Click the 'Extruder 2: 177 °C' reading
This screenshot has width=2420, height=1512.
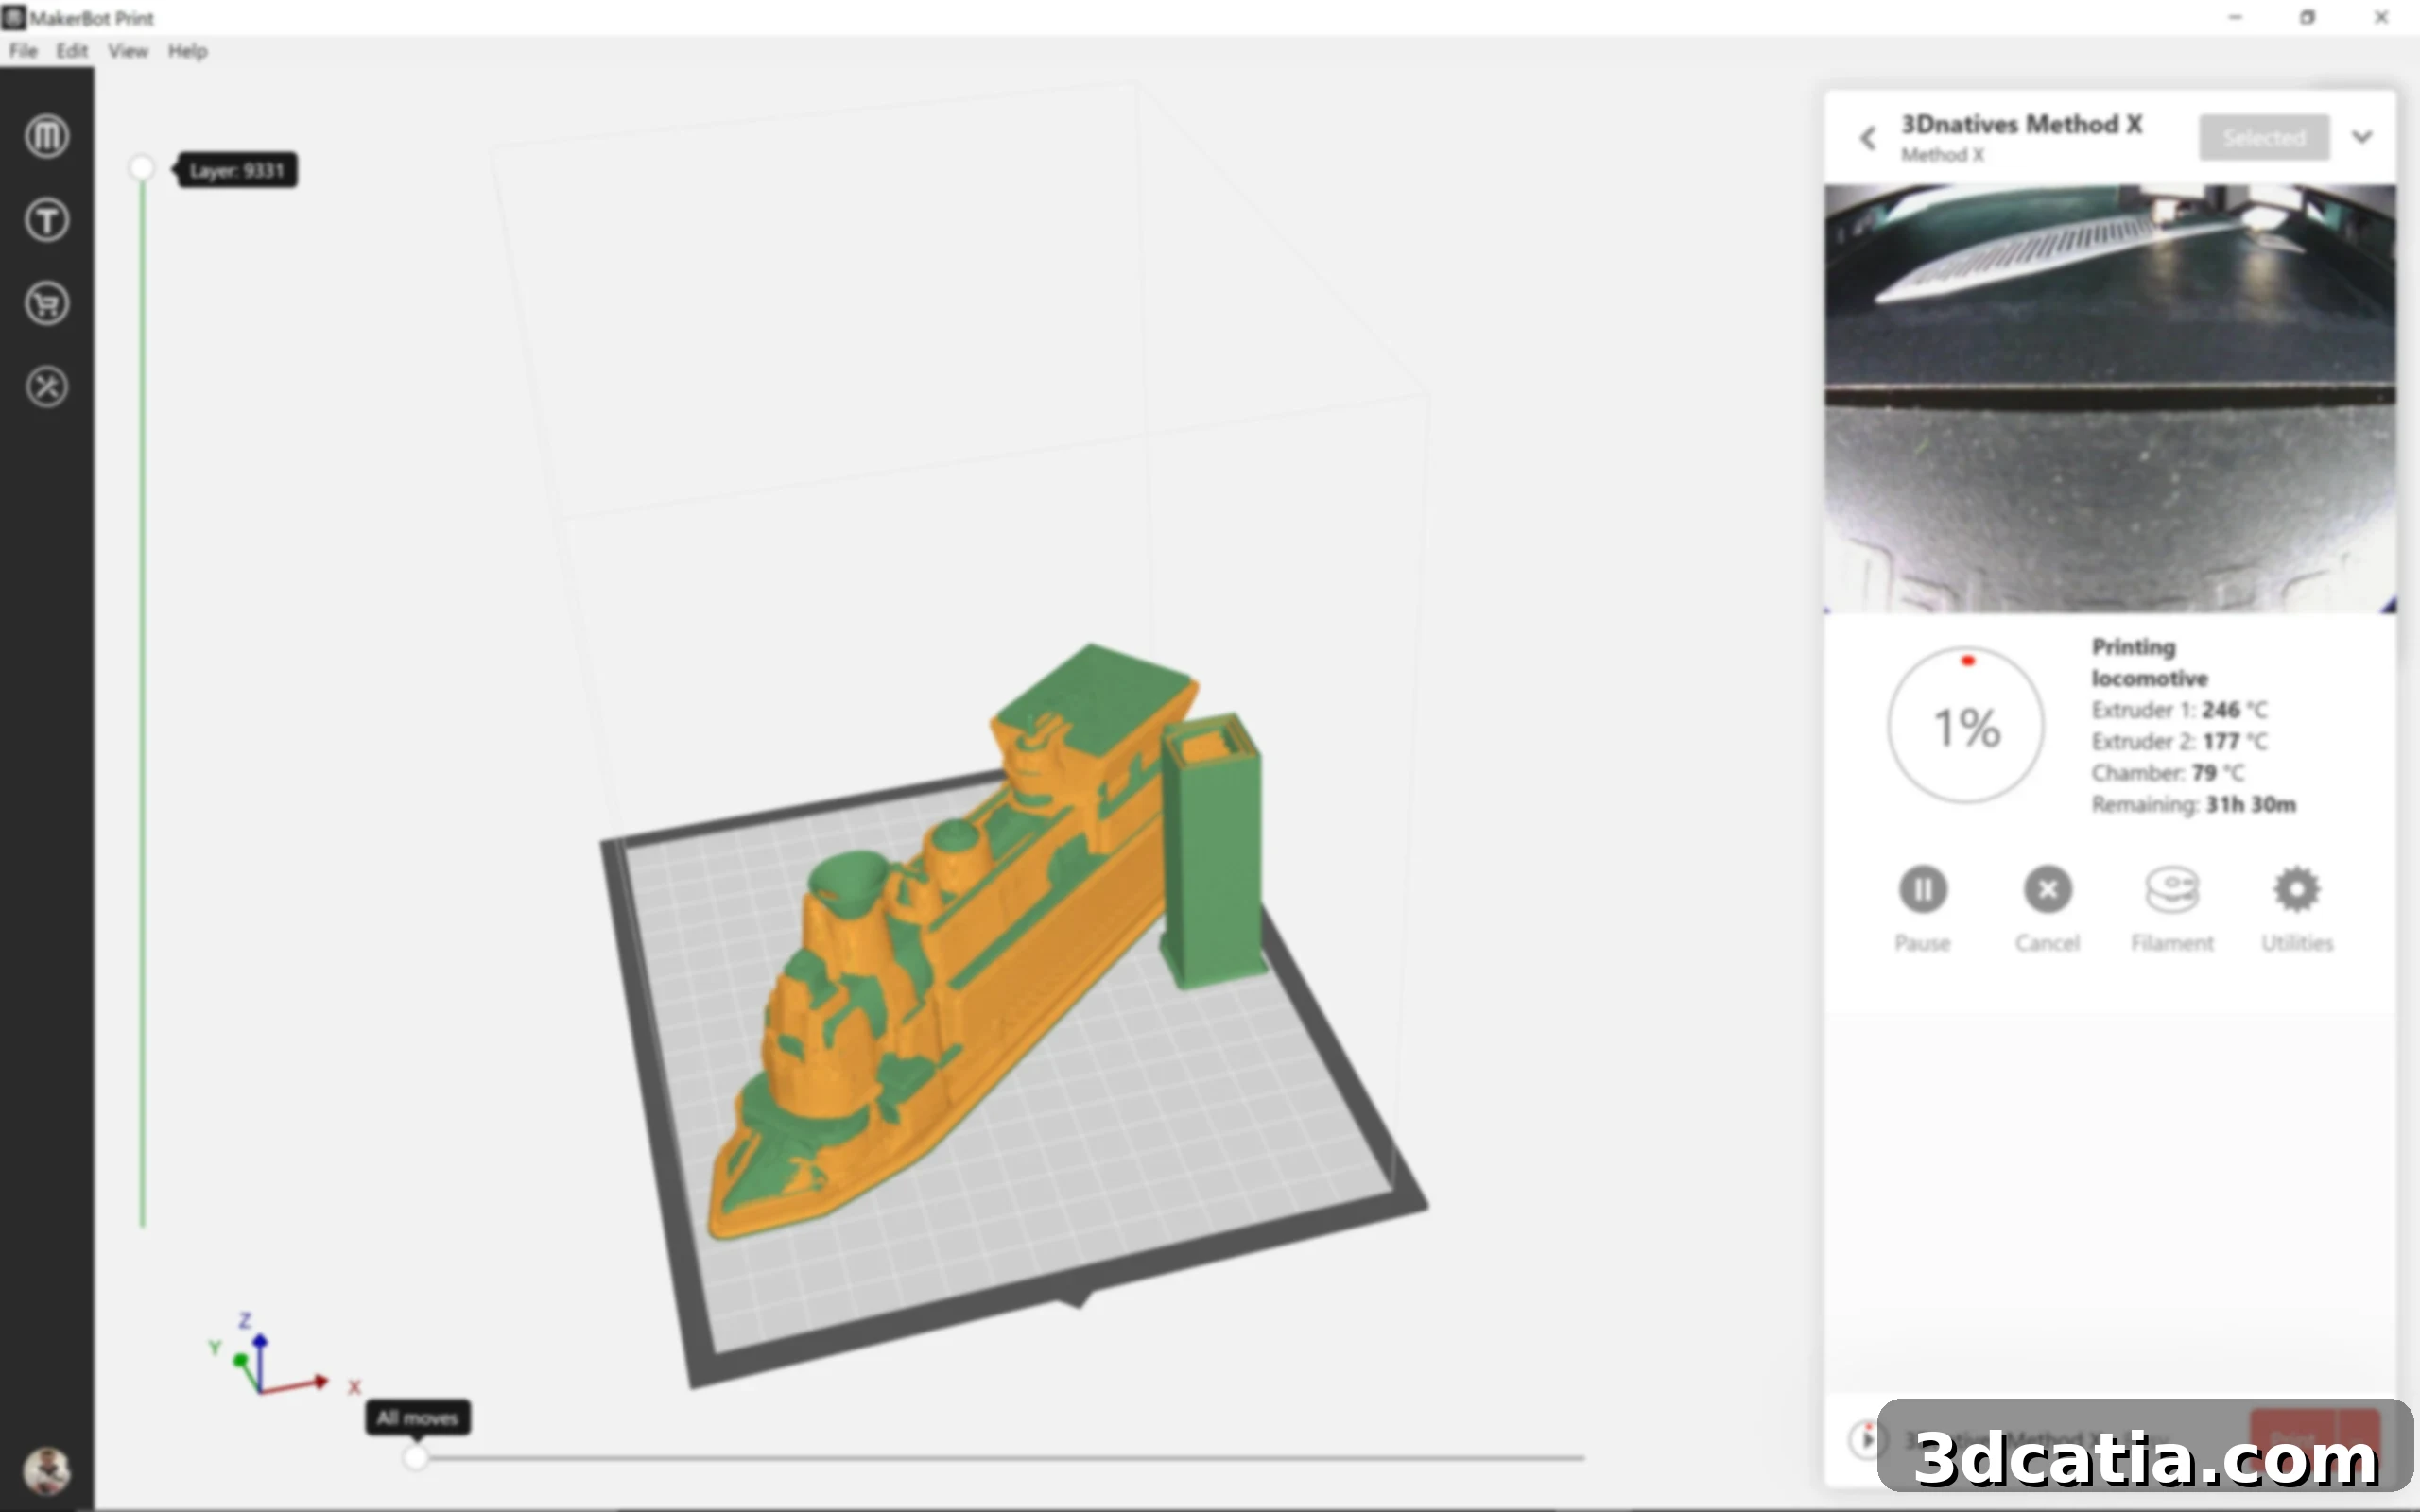coord(2179,741)
